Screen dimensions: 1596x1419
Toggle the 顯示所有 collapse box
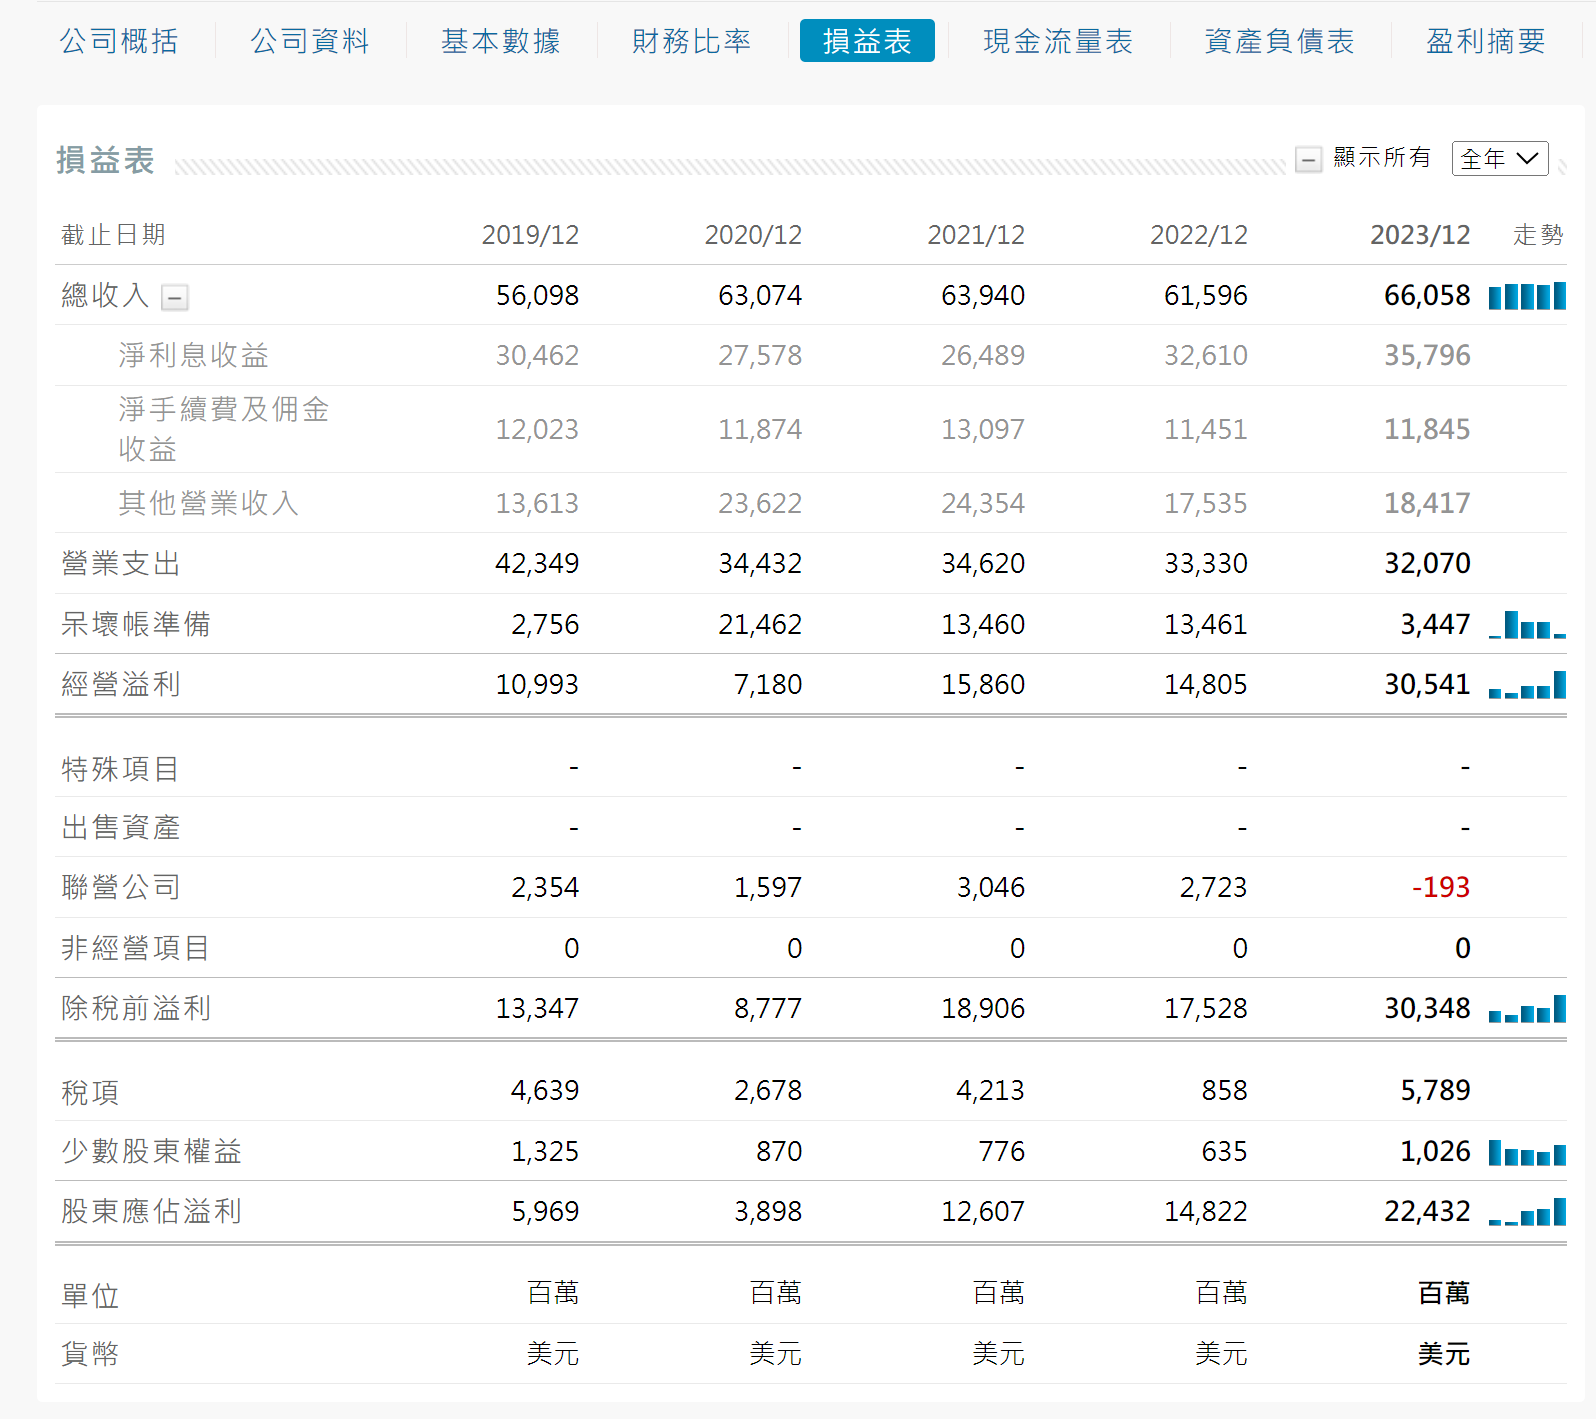(1308, 159)
